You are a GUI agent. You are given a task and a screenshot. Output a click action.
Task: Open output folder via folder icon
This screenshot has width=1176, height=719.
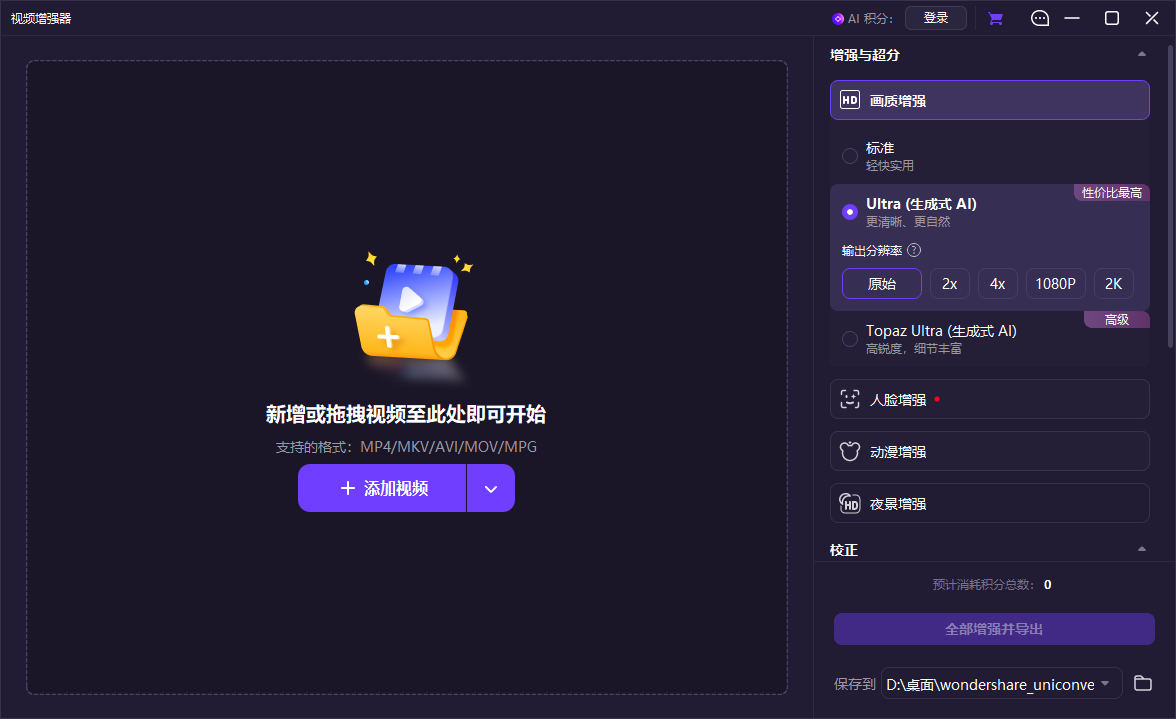click(x=1142, y=683)
